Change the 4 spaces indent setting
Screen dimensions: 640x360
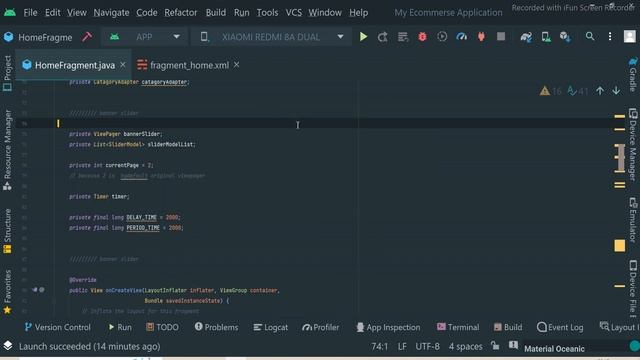[x=465, y=347]
